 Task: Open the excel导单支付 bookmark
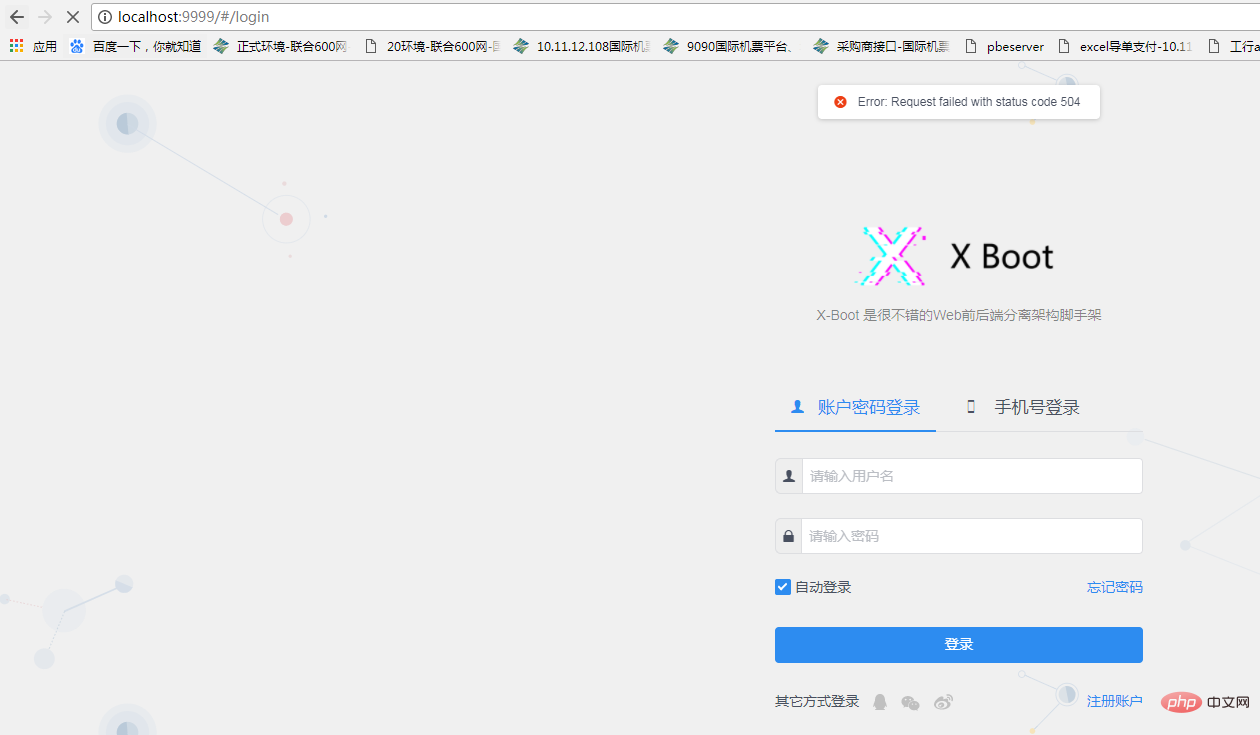coord(1124,46)
